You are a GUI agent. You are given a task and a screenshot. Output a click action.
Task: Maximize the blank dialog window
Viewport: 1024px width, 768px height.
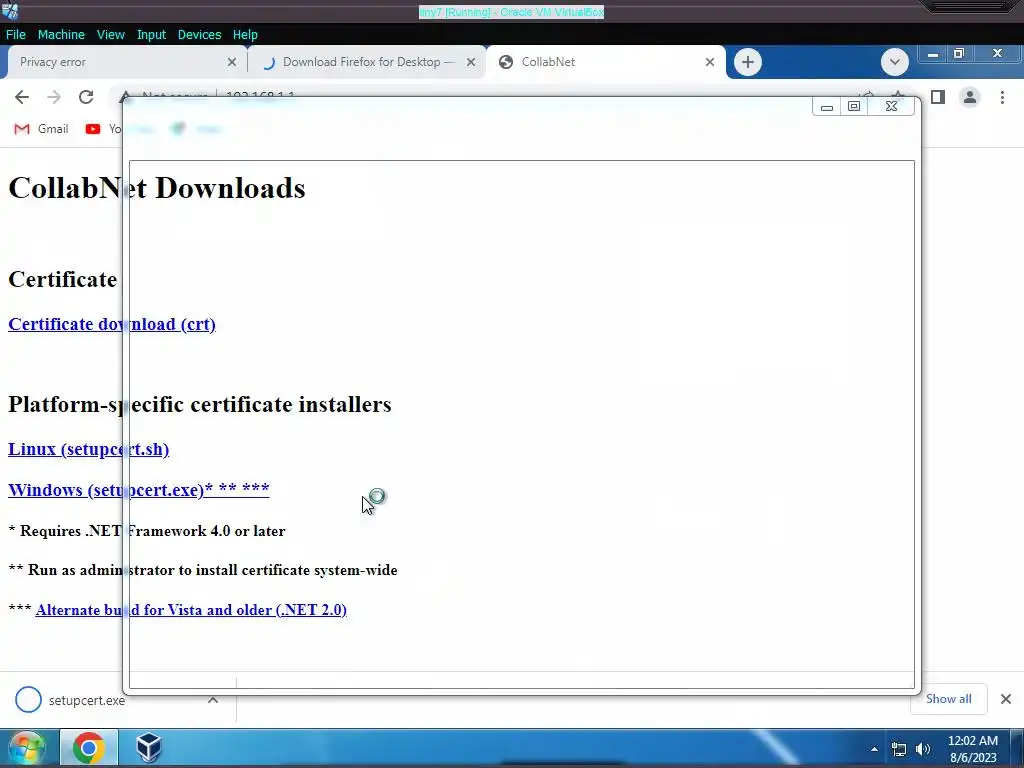854,106
